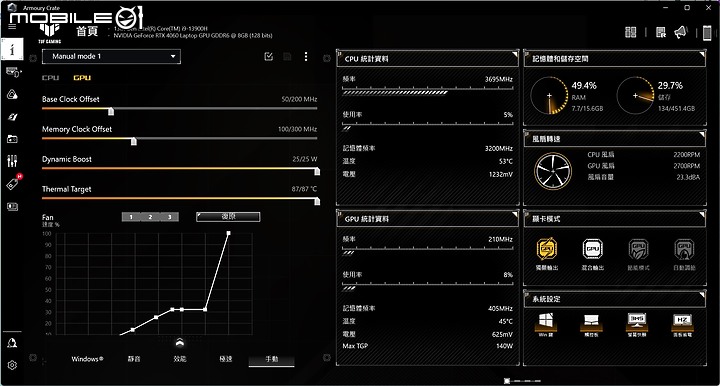Image resolution: width=720 pixels, height=386 pixels.
Task: Open the notice list icon at top right
Action: pos(661,32)
